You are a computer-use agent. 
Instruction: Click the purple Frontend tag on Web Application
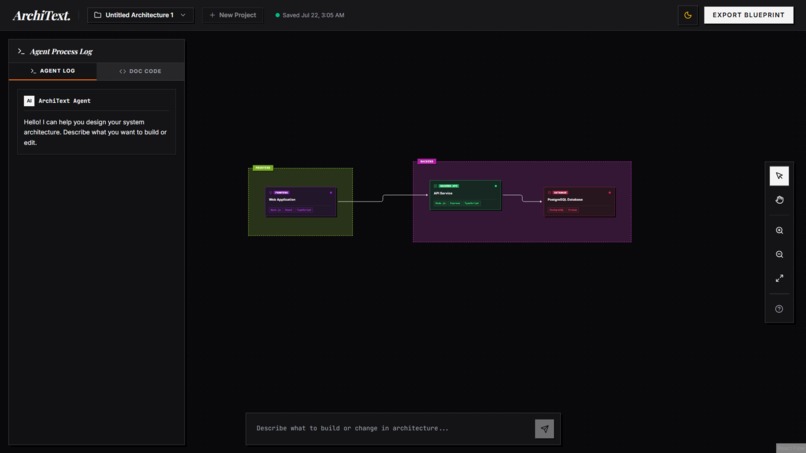[x=281, y=193]
